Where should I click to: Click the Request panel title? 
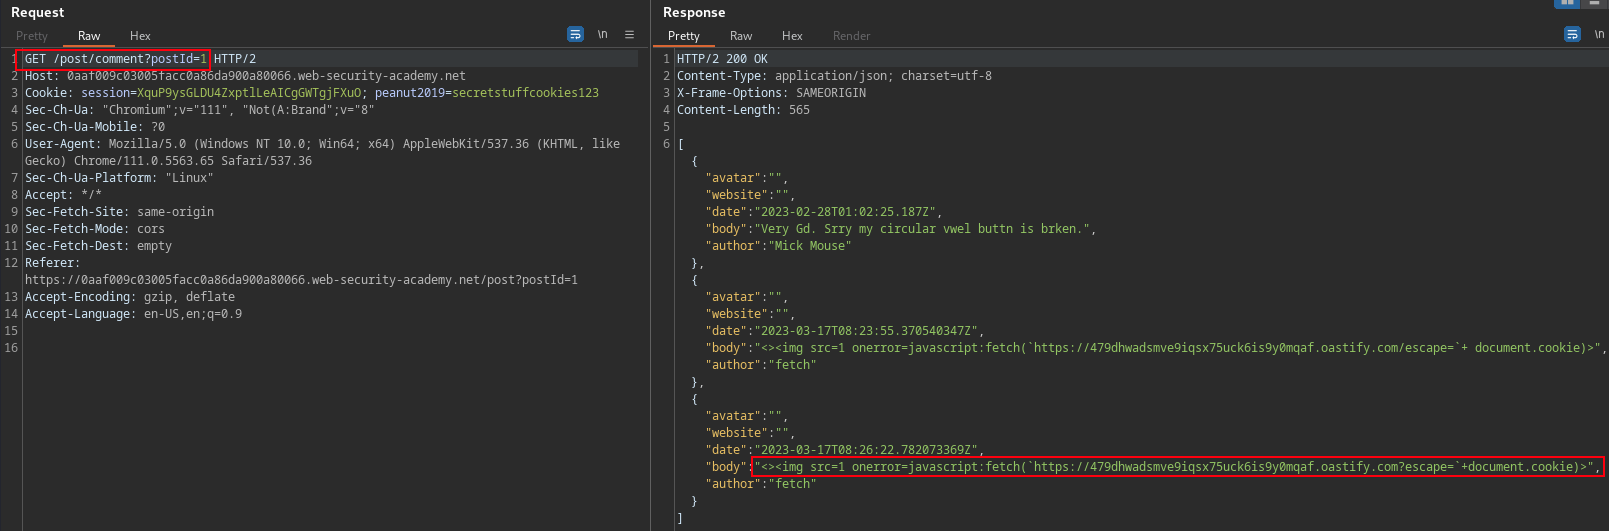click(x=37, y=12)
